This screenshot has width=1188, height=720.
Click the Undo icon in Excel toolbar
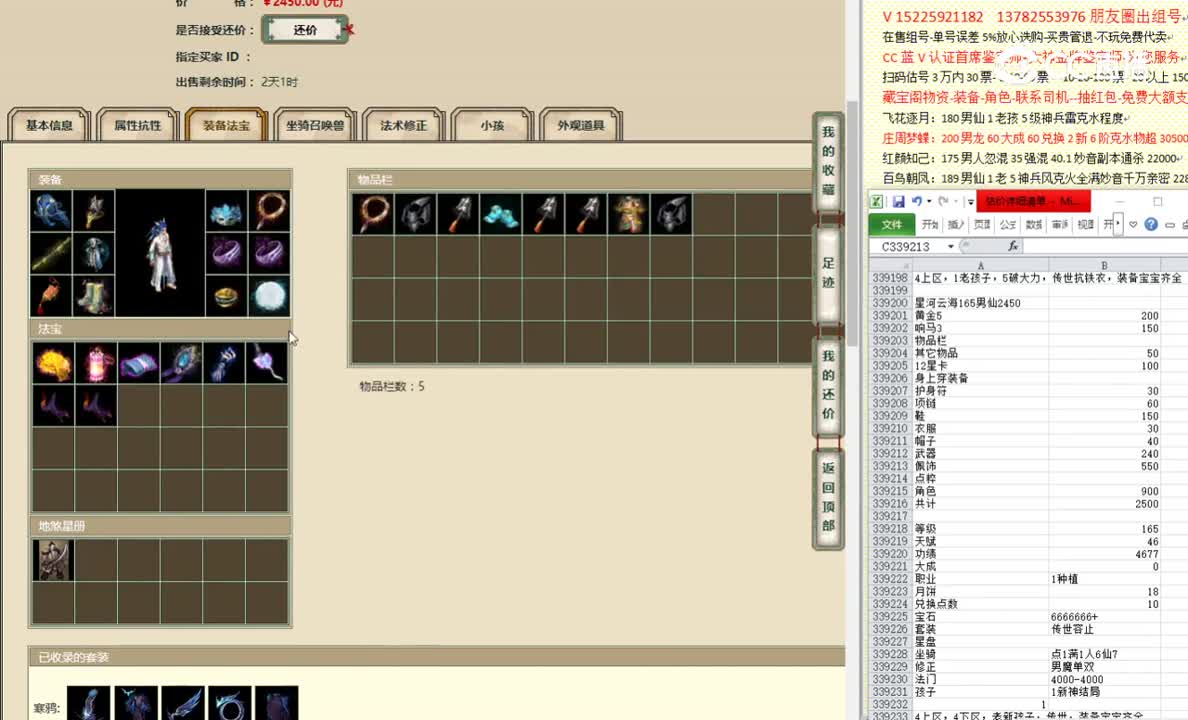click(917, 201)
